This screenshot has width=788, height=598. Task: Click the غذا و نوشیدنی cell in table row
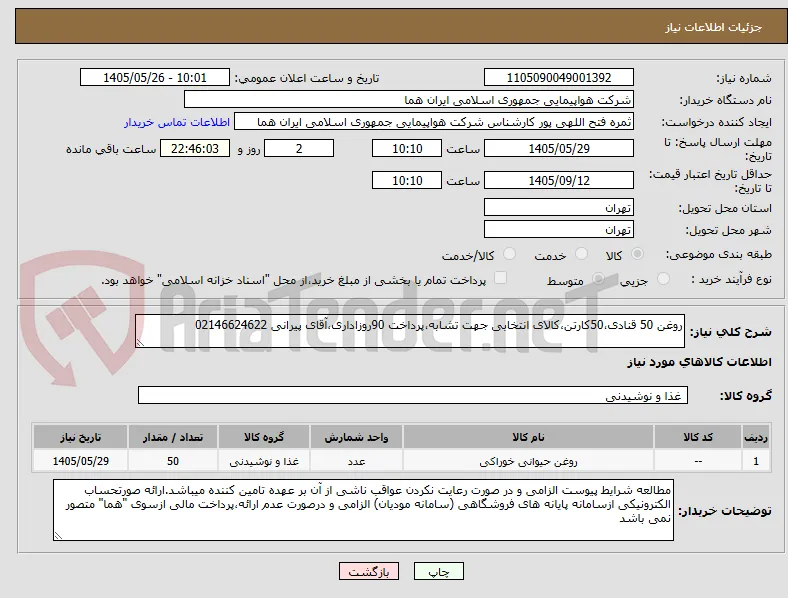pyautogui.click(x=264, y=461)
